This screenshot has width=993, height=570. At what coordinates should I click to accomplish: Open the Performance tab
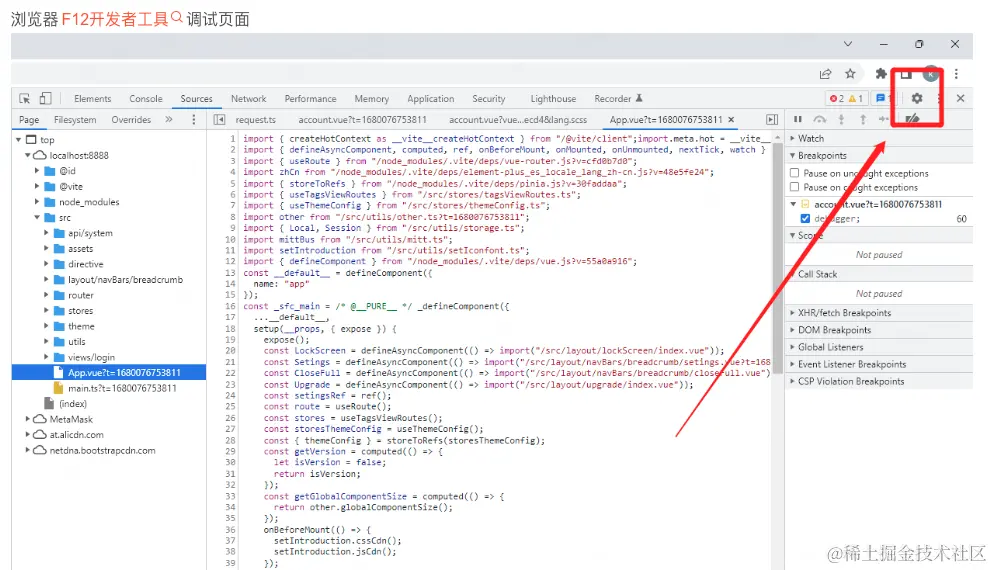(x=310, y=99)
